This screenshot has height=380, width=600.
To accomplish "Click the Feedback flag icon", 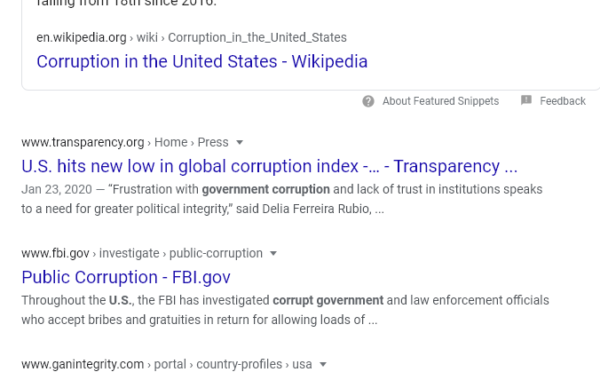I will [x=526, y=100].
